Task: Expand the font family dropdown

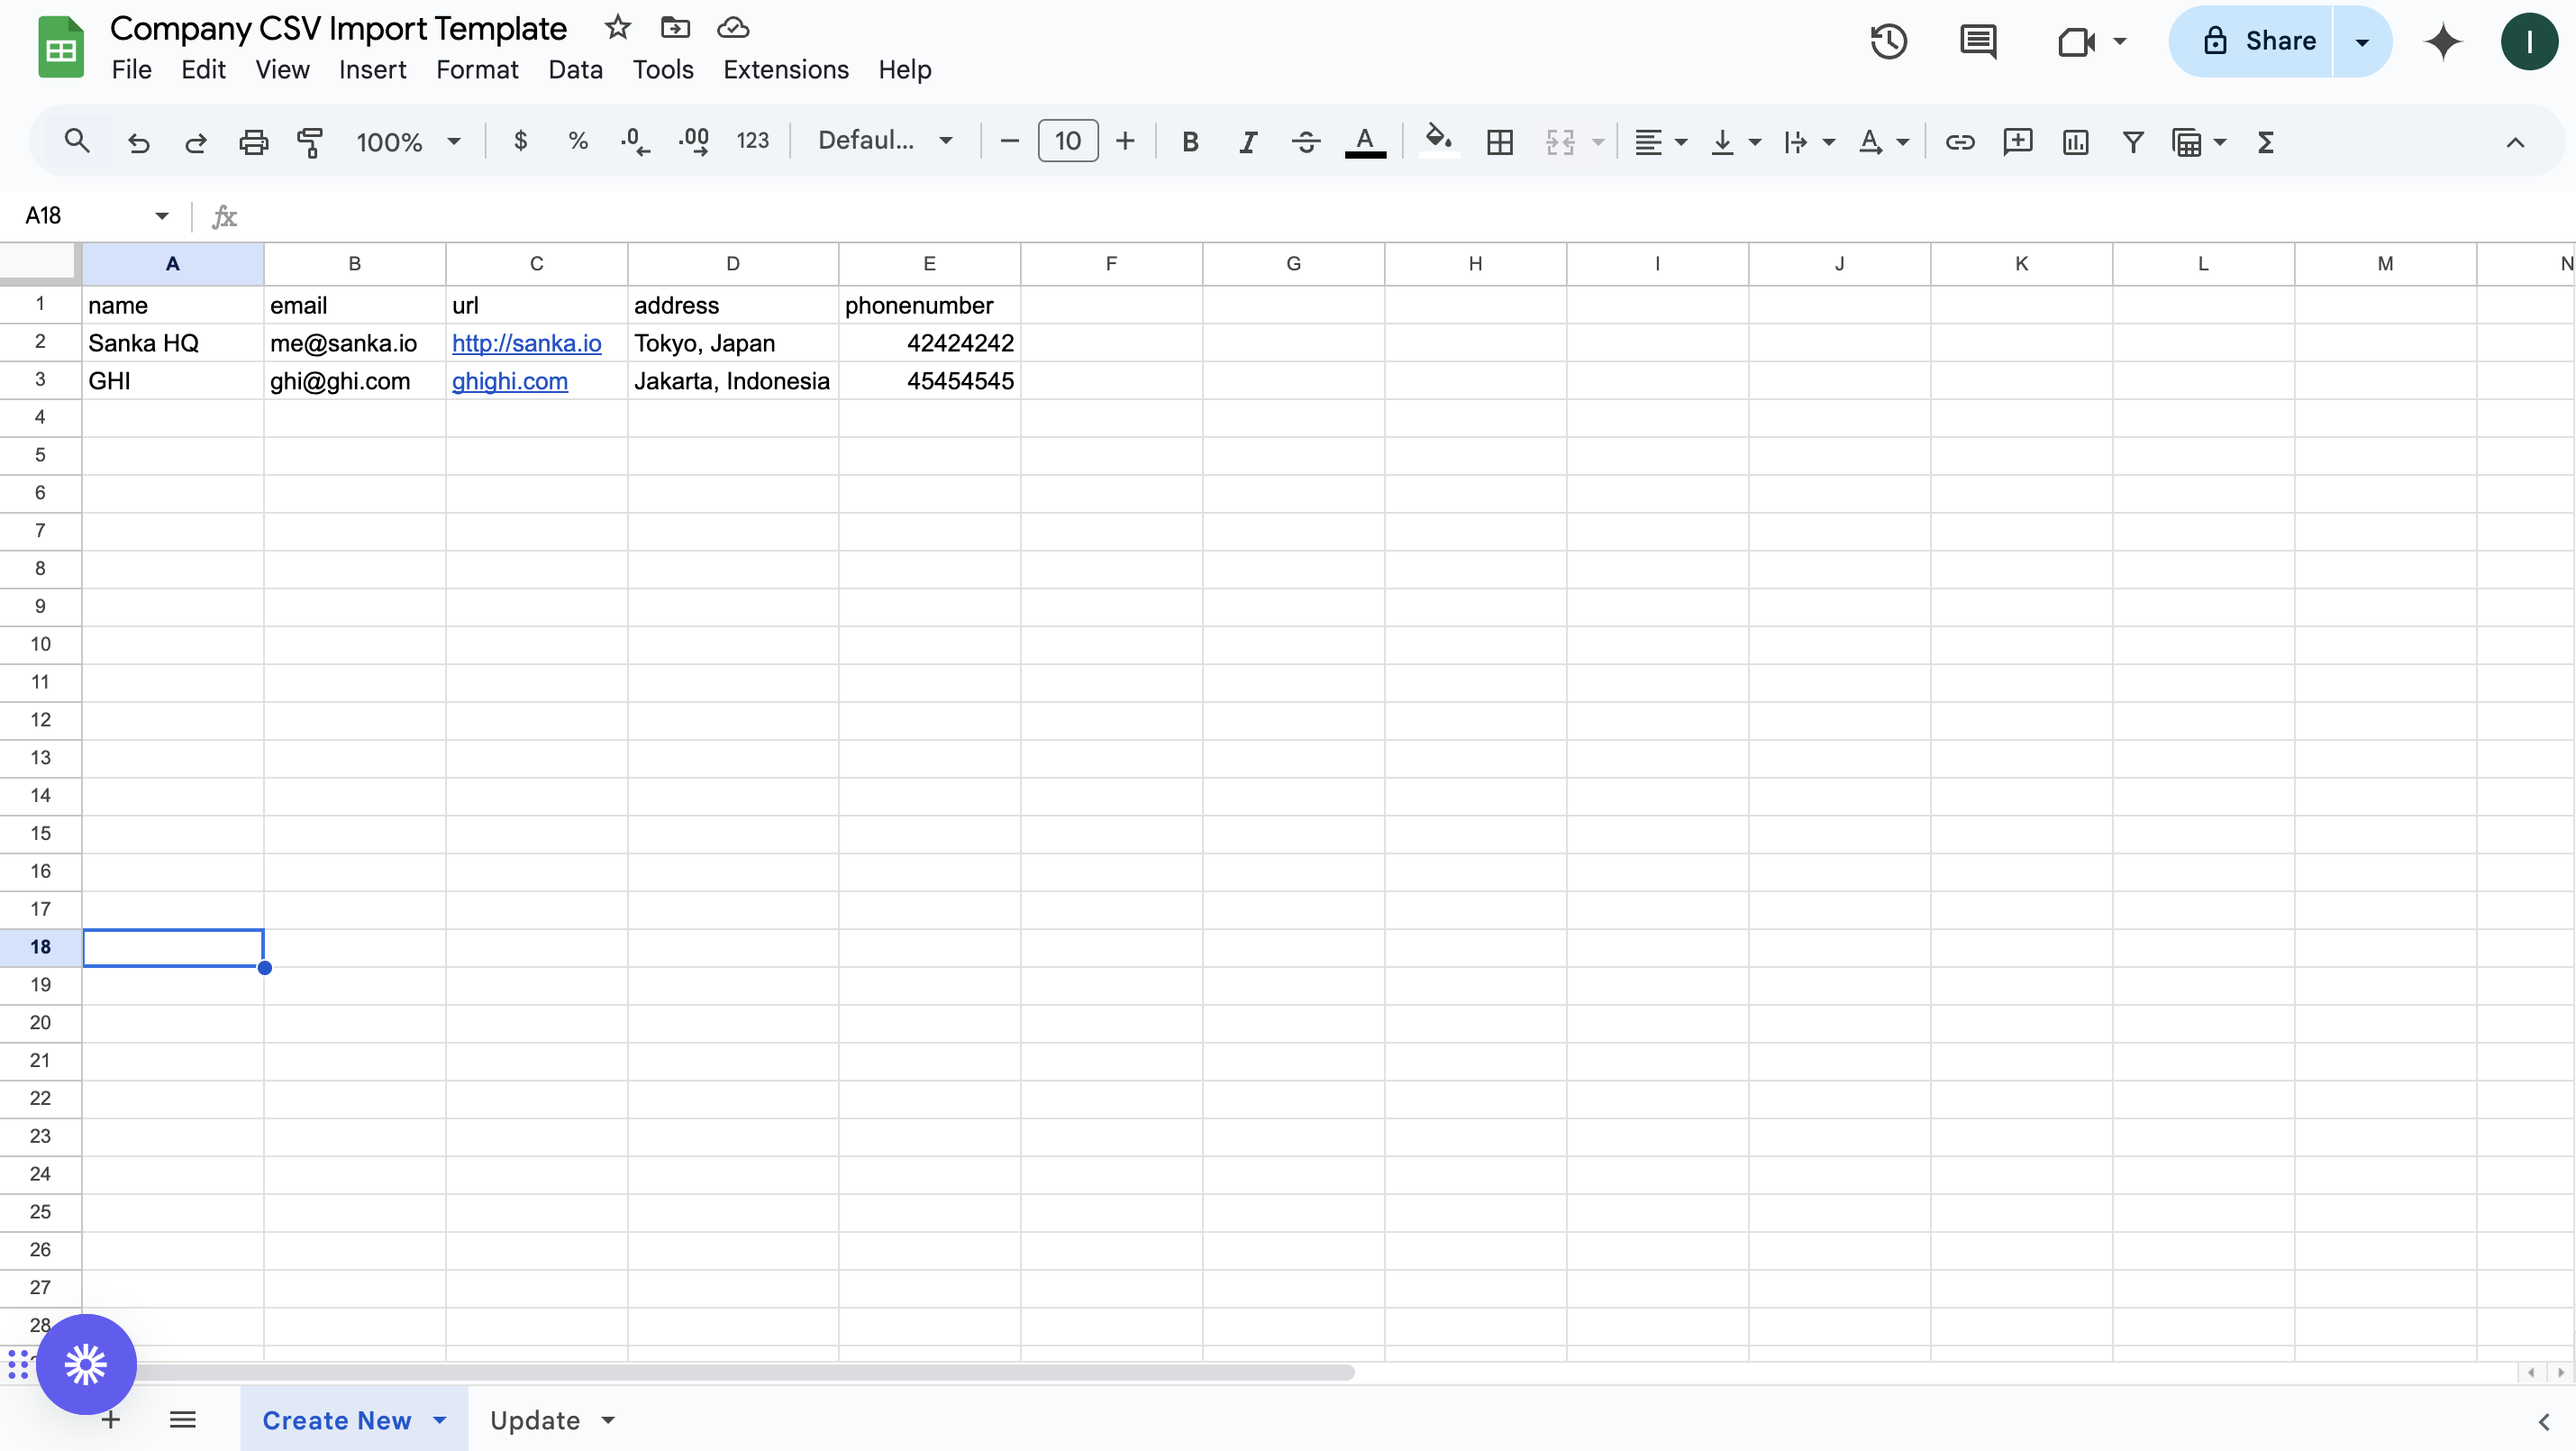Action: pos(885,141)
